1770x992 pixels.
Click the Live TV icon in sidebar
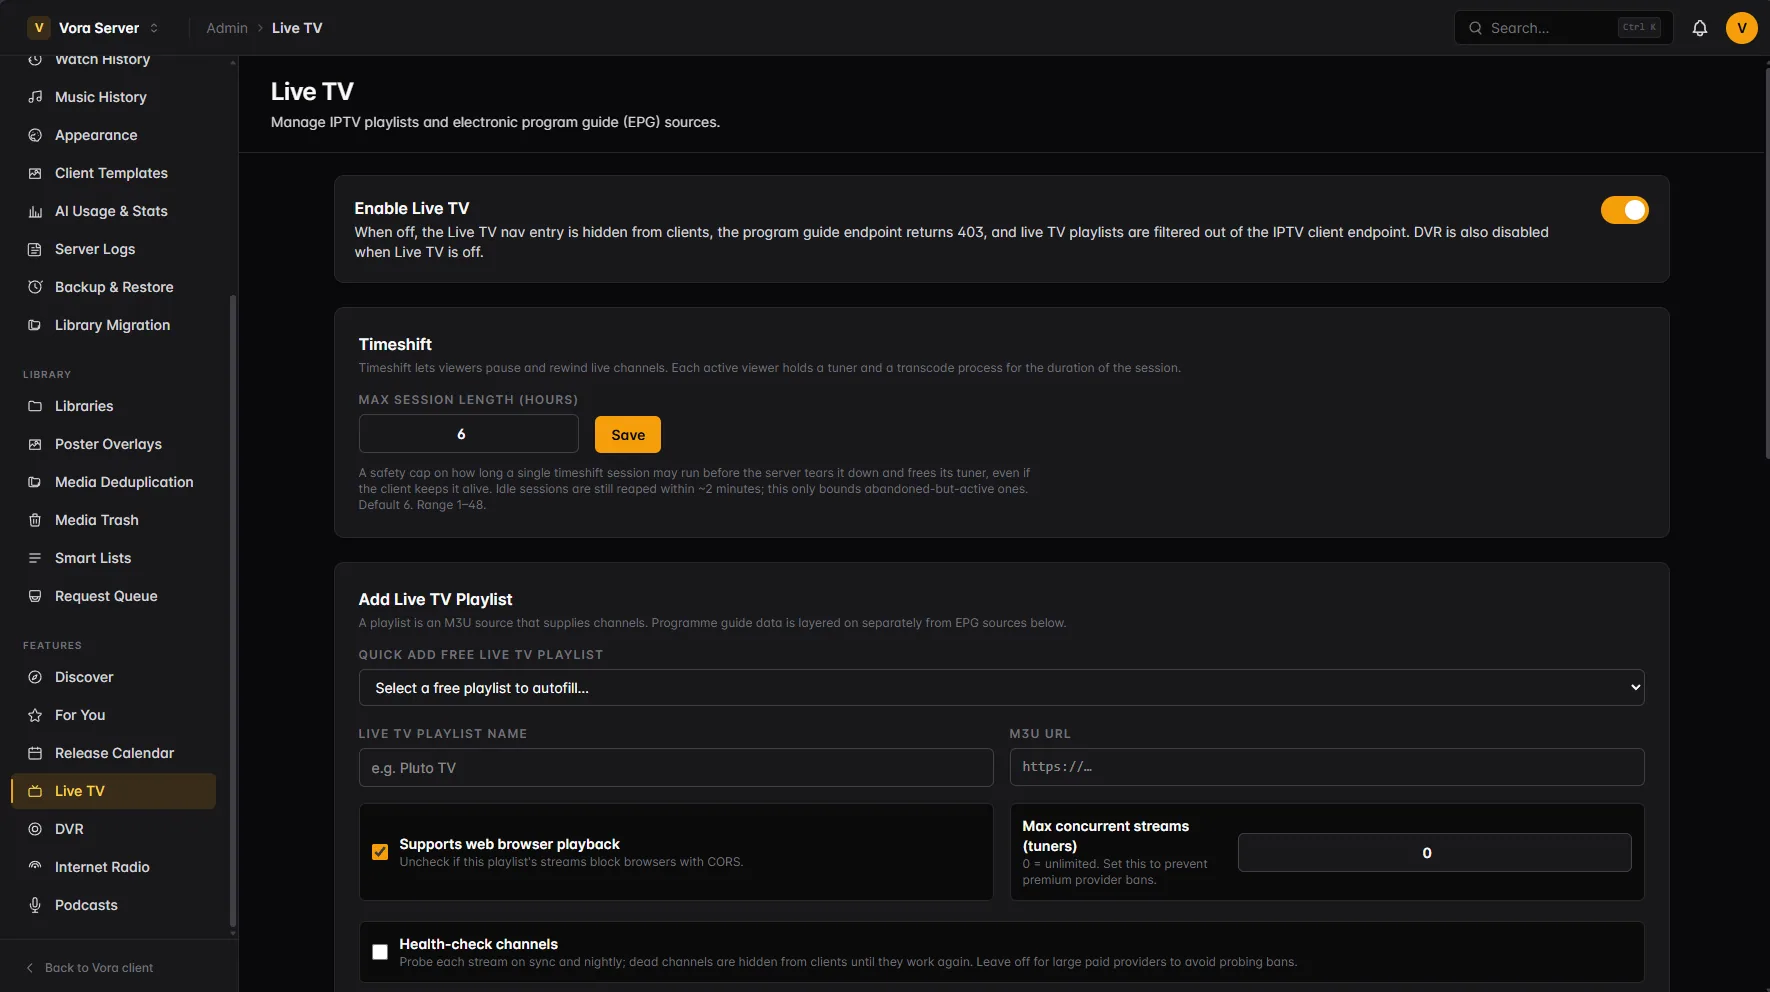click(35, 791)
